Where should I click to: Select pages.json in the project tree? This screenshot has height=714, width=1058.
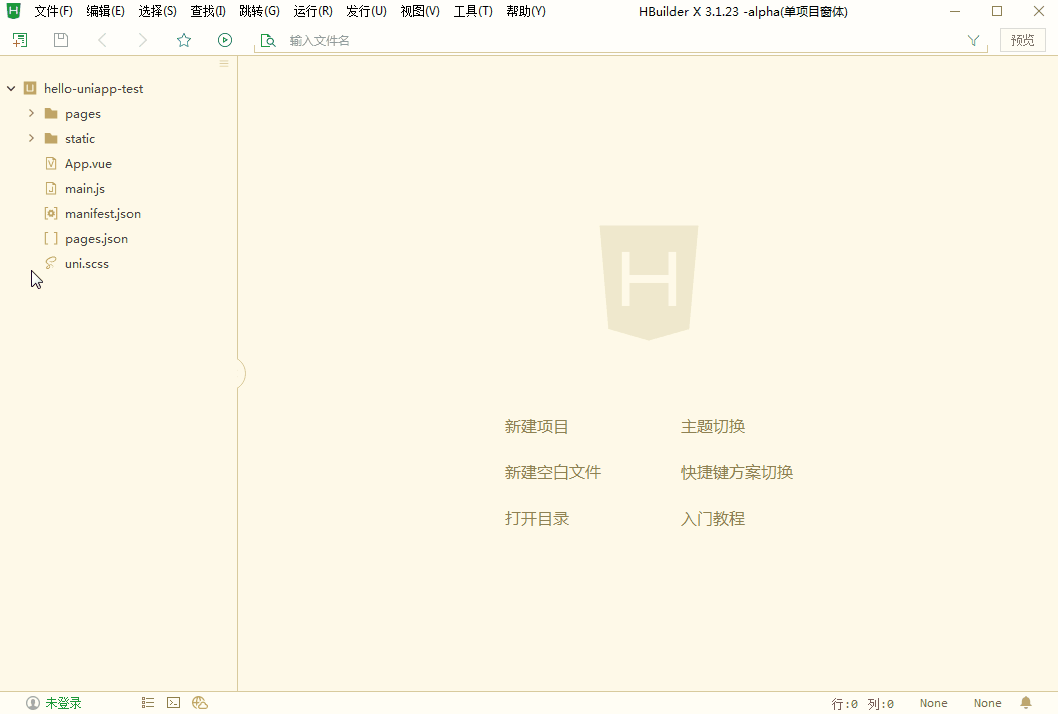(96, 238)
